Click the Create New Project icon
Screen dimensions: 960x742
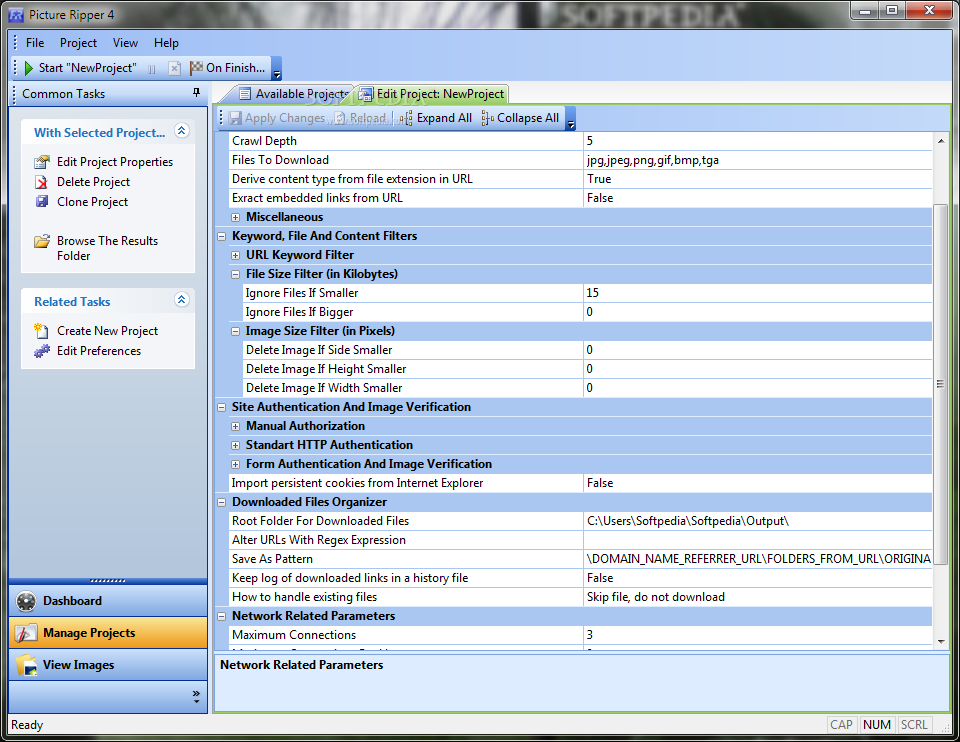[x=41, y=331]
